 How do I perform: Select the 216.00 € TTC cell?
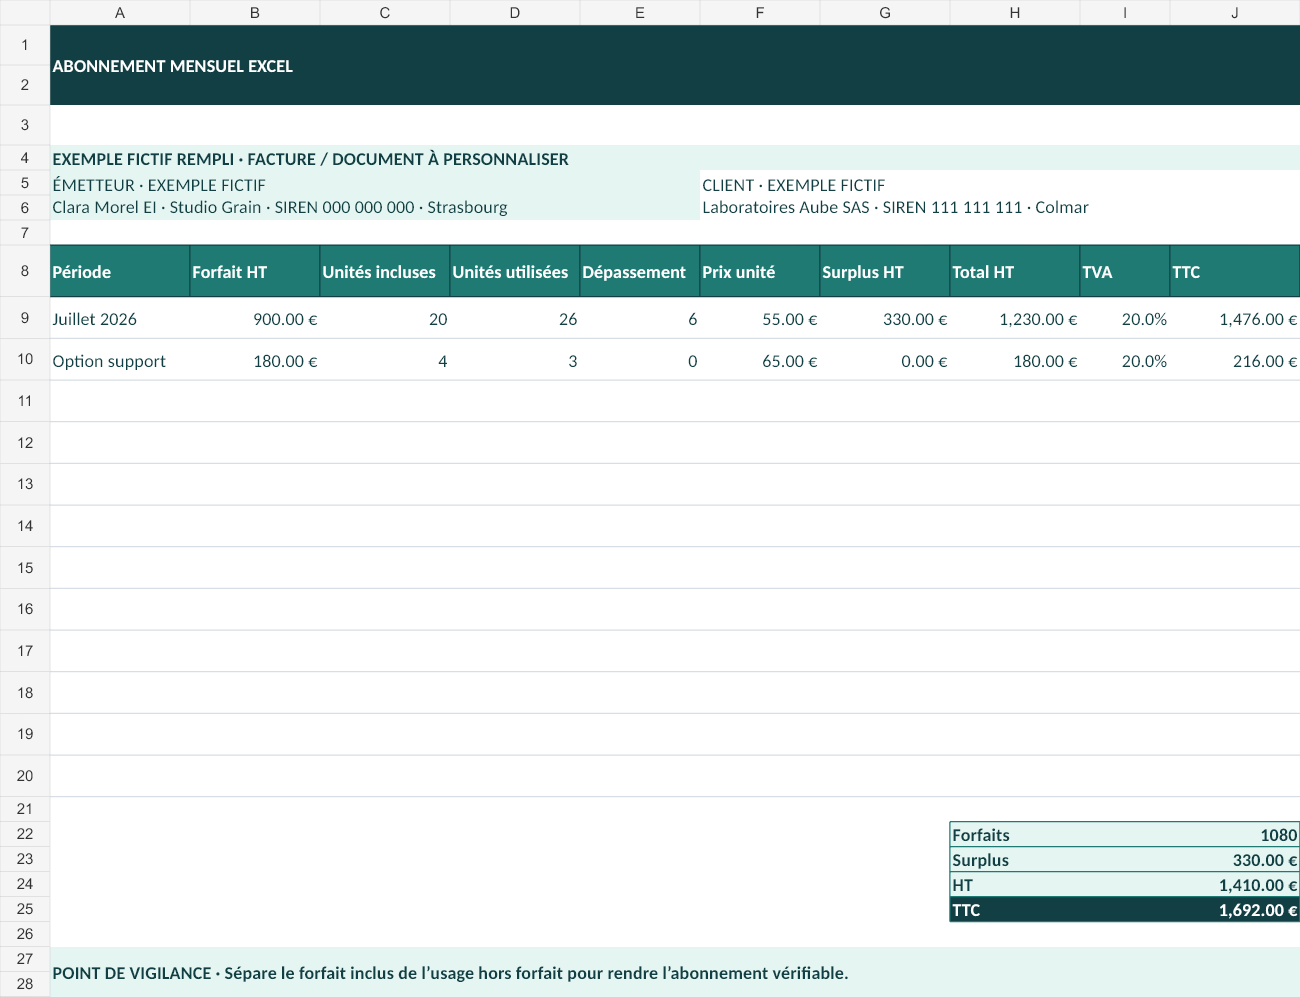pyautogui.click(x=1235, y=360)
